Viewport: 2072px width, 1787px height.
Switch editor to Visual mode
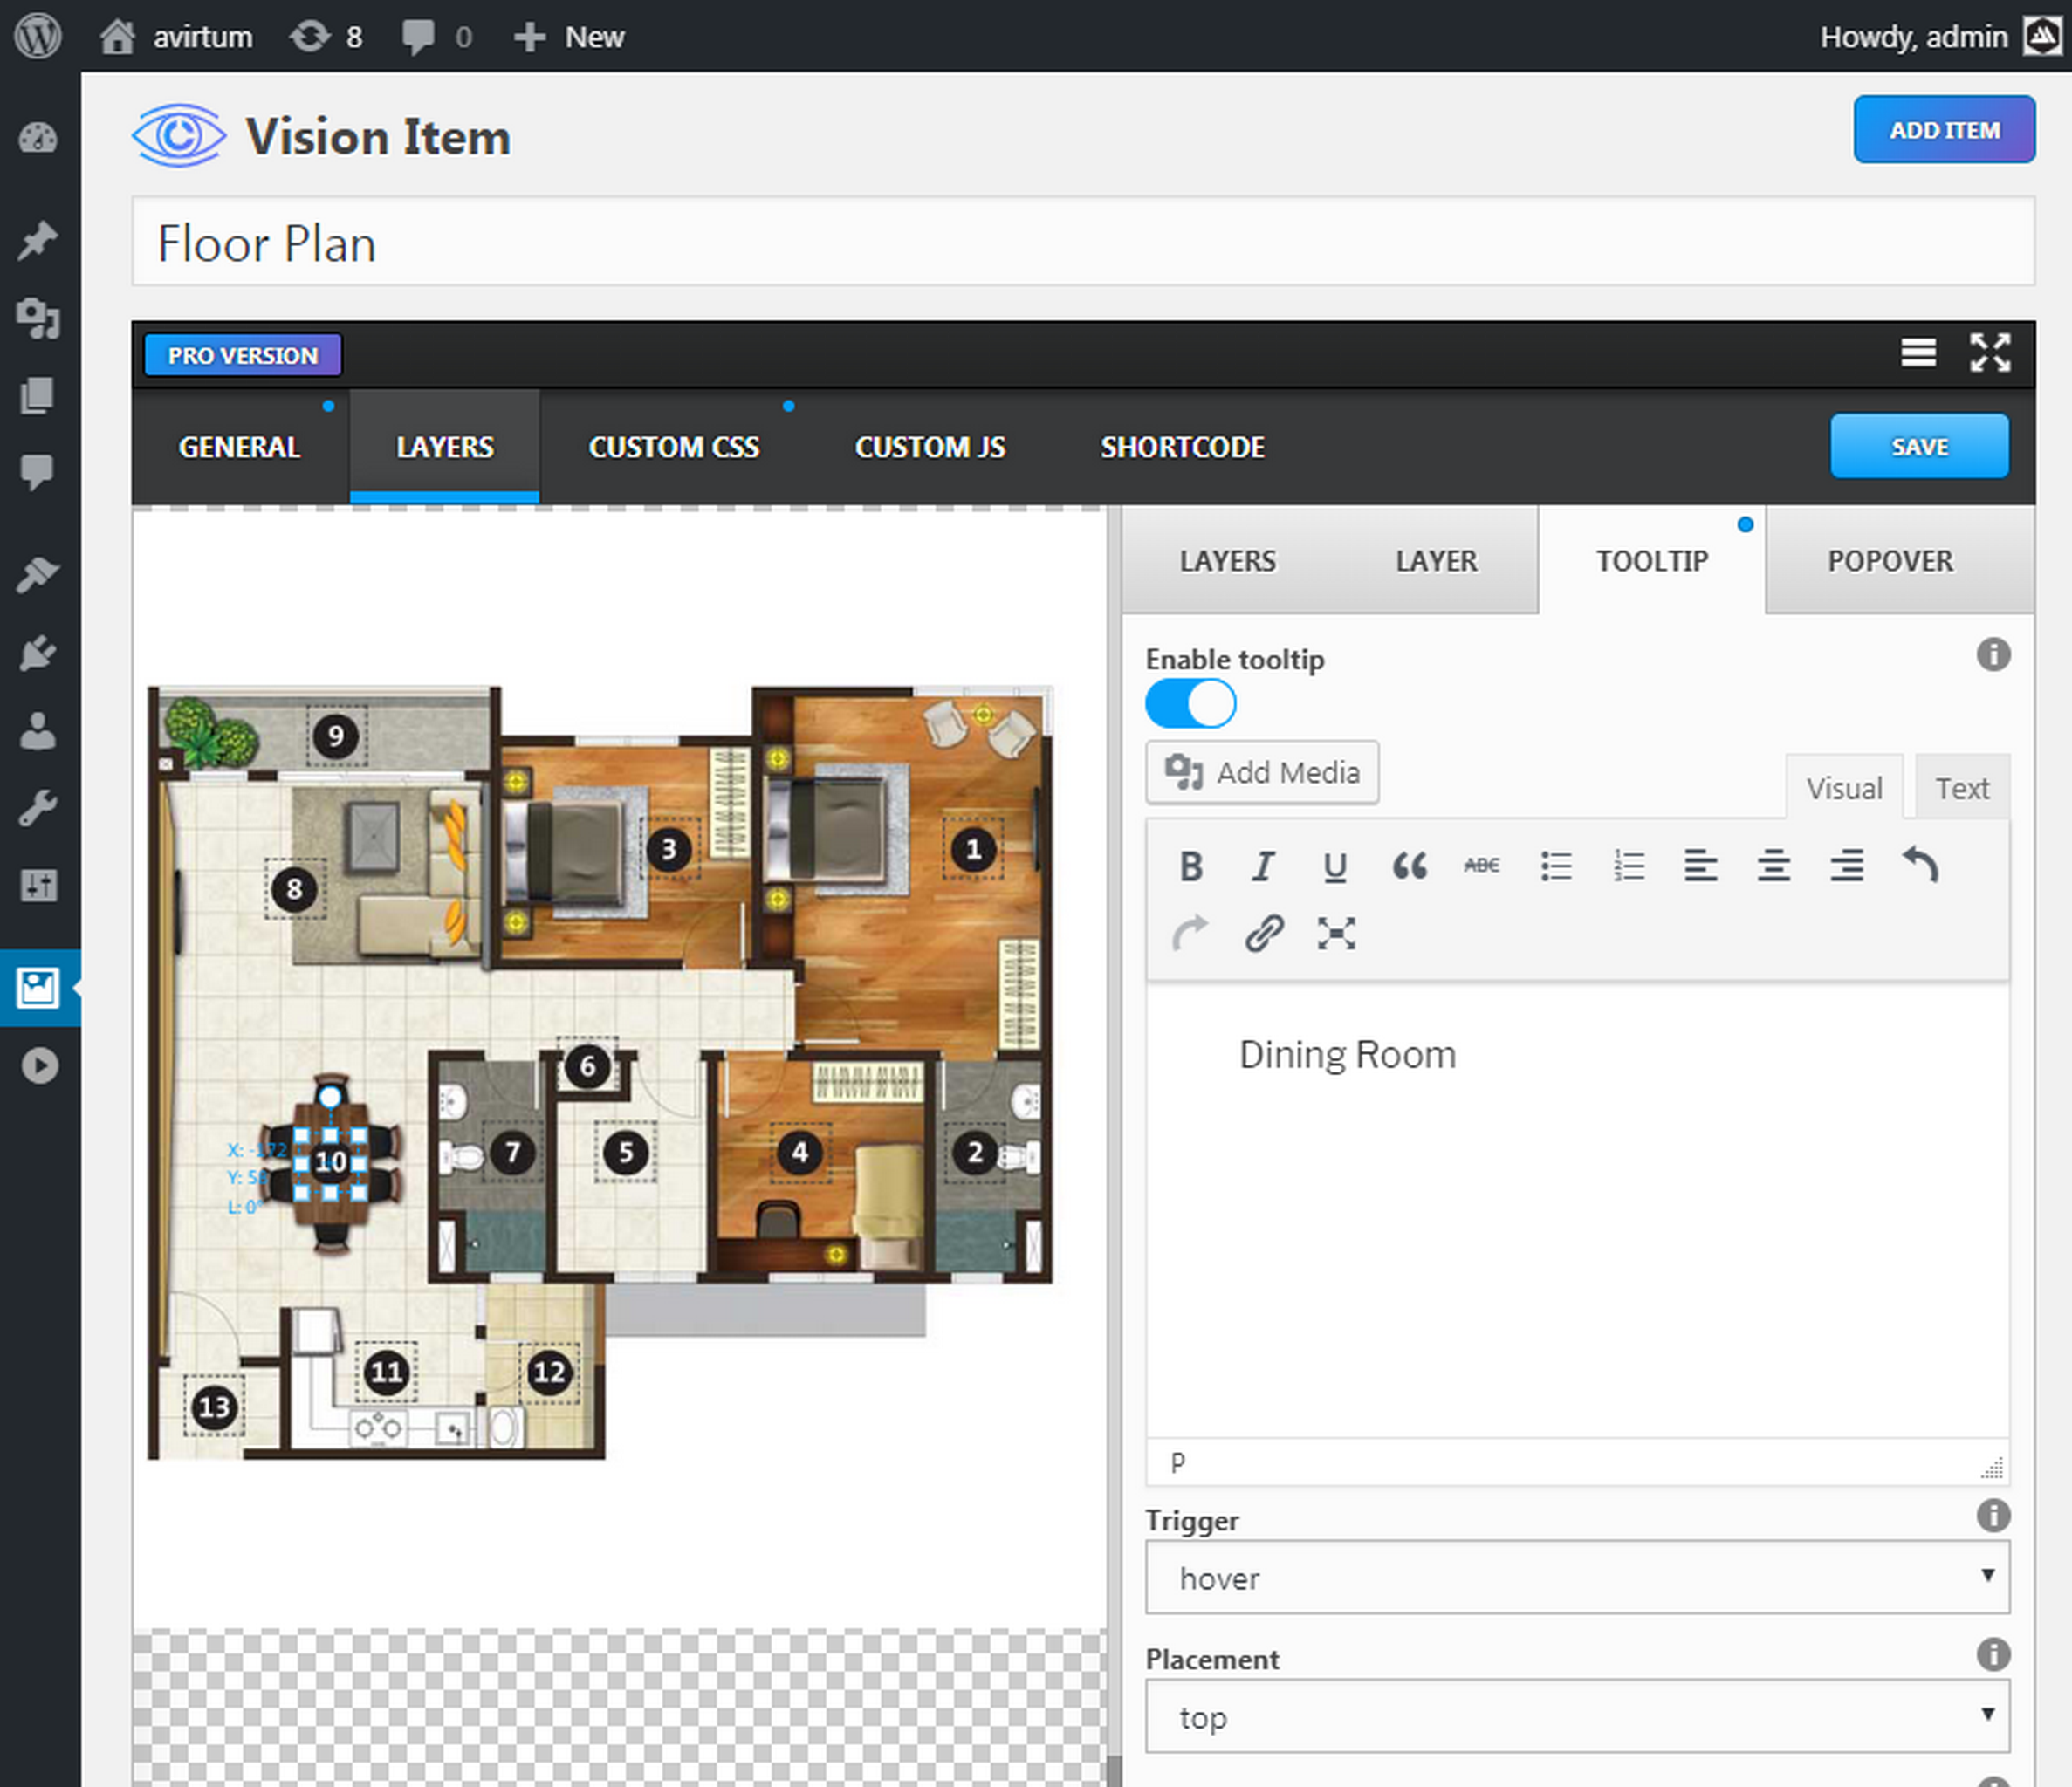(x=1844, y=788)
